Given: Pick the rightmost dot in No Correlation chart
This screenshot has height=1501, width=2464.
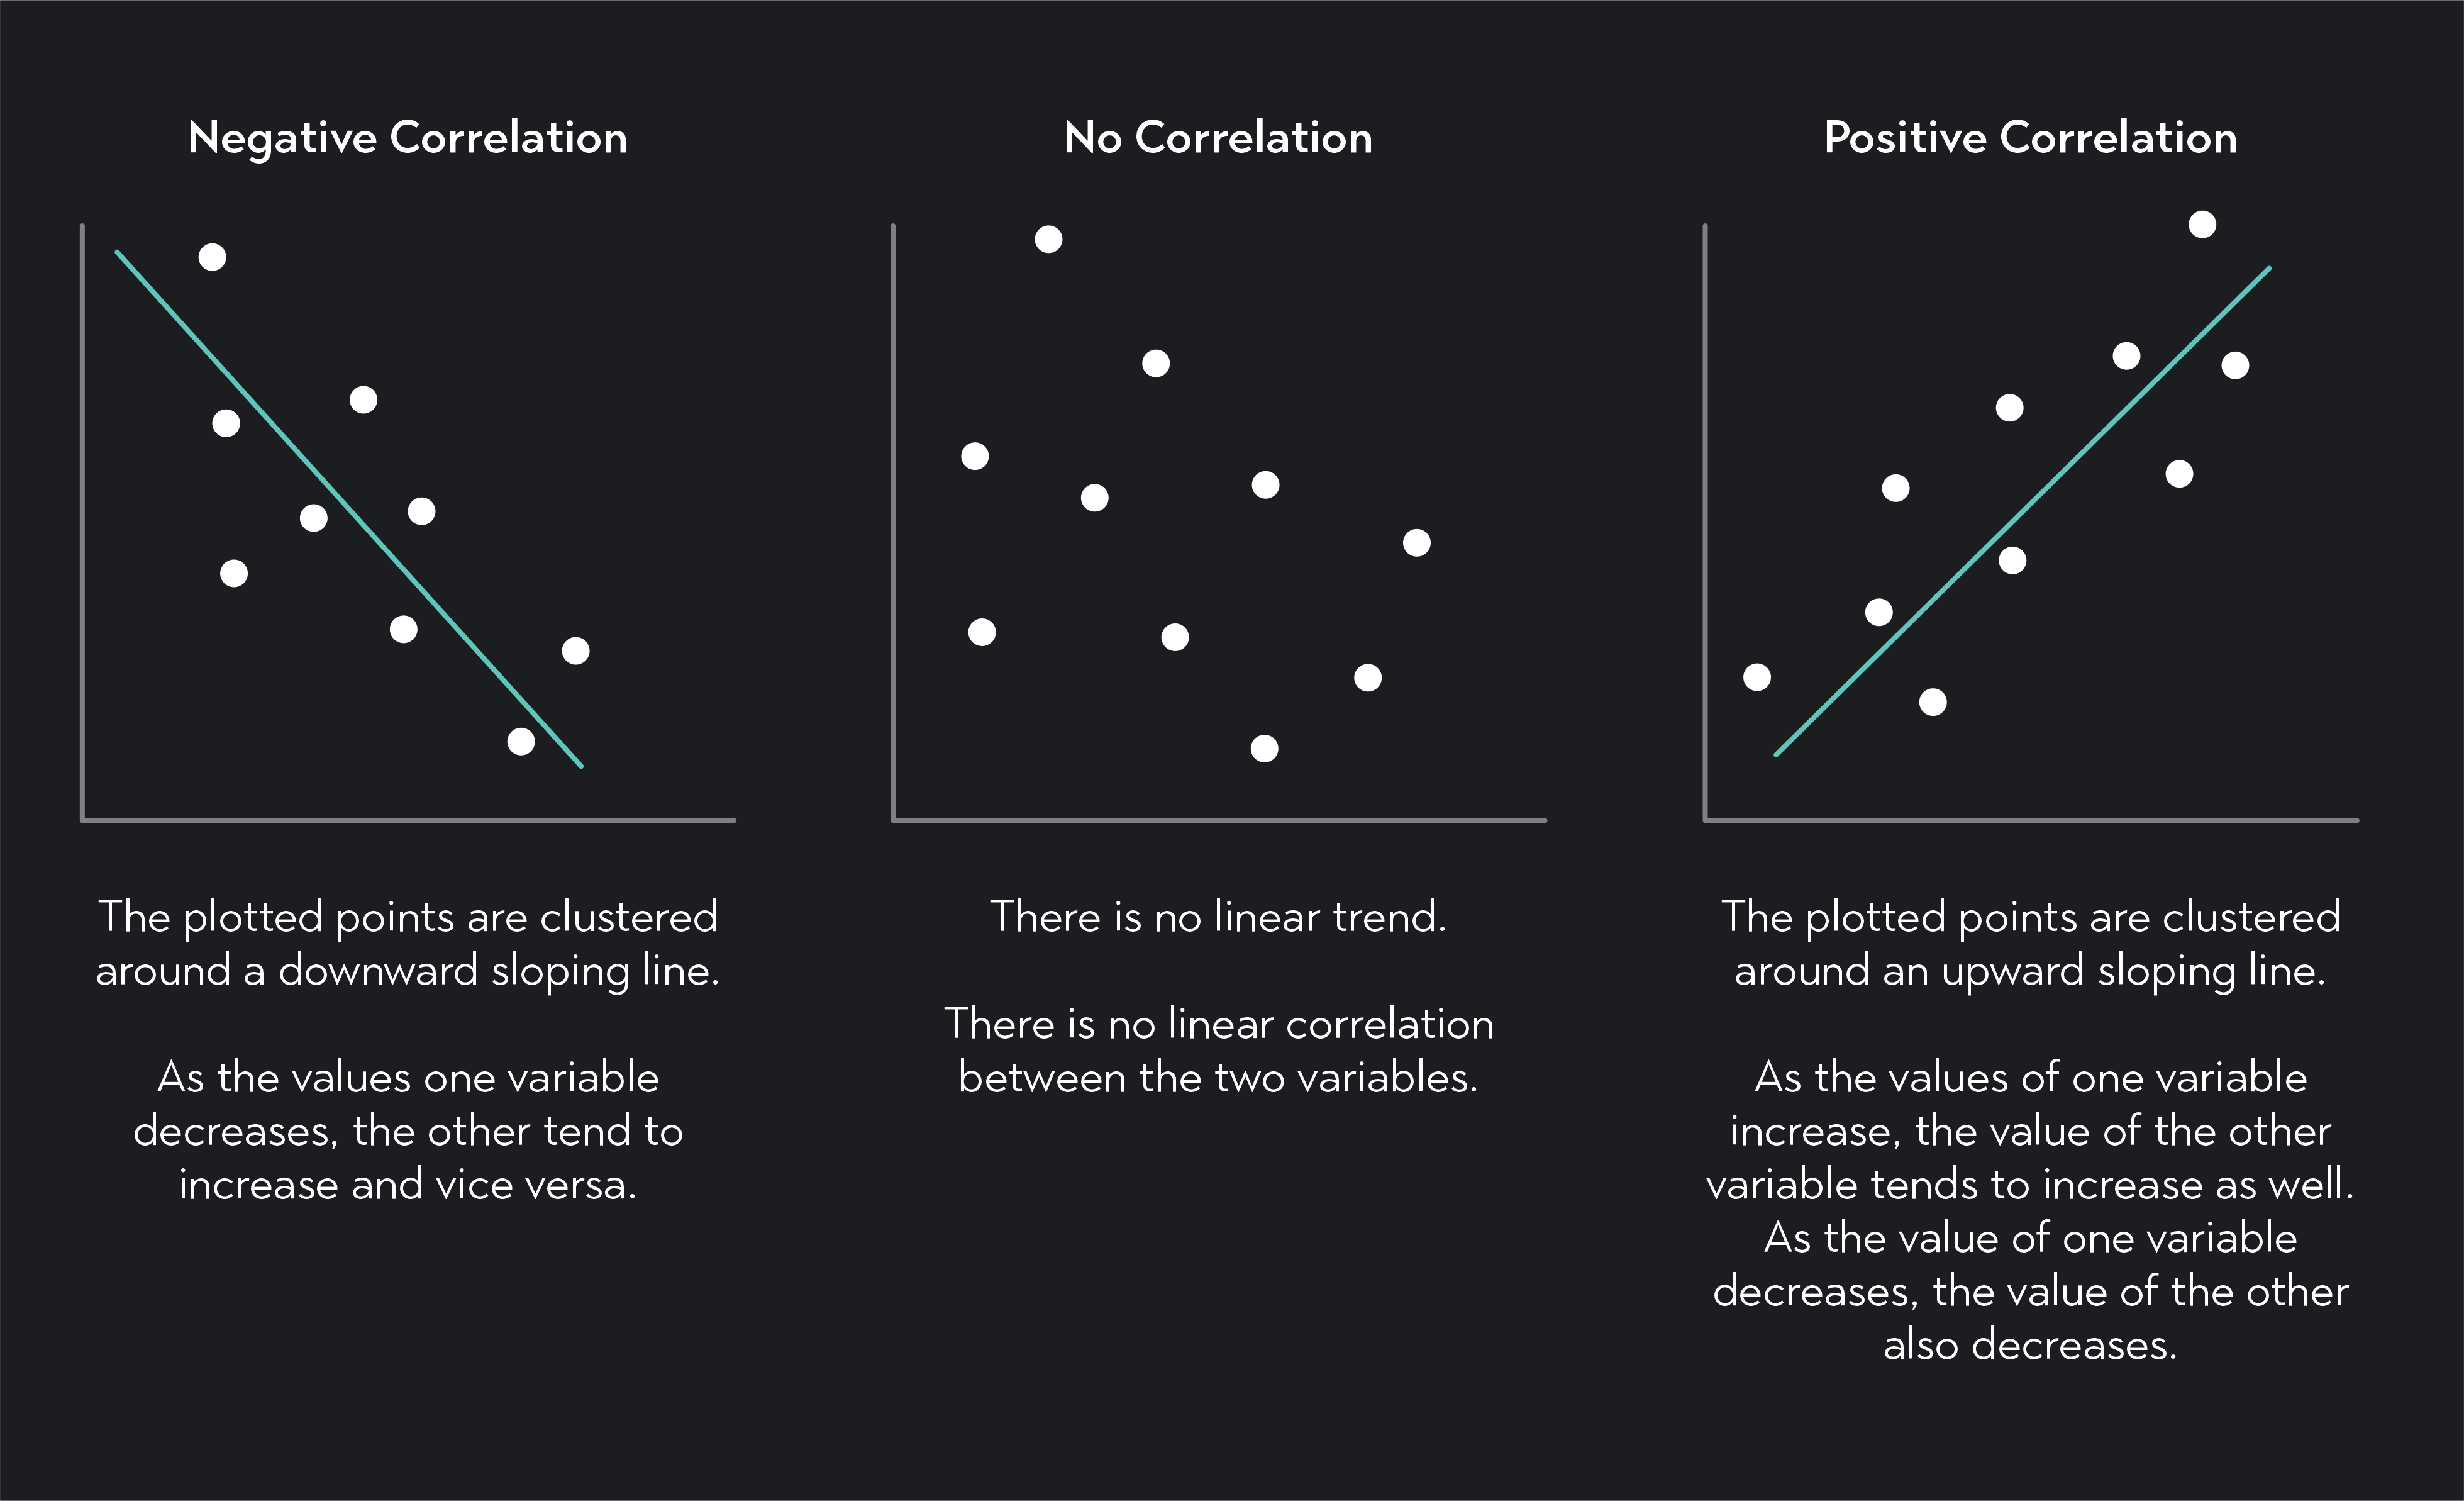Looking at the screenshot, I should pyautogui.click(x=1416, y=543).
